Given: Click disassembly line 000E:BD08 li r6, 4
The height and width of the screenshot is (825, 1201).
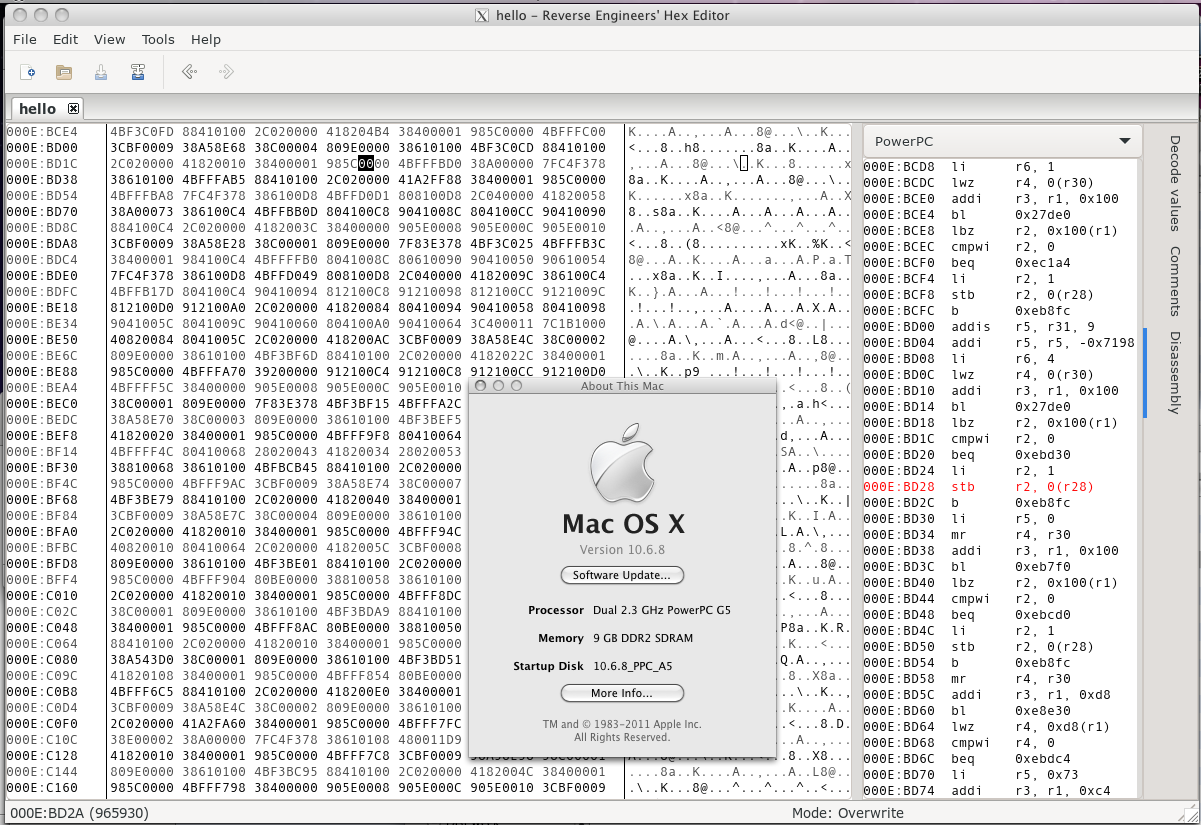Looking at the screenshot, I should tap(1000, 359).
